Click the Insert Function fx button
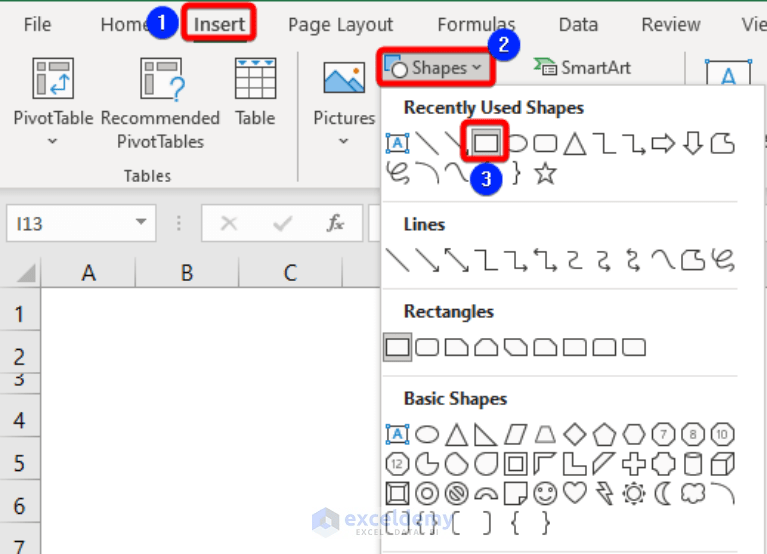Screen dimensions: 767x554 [335, 223]
